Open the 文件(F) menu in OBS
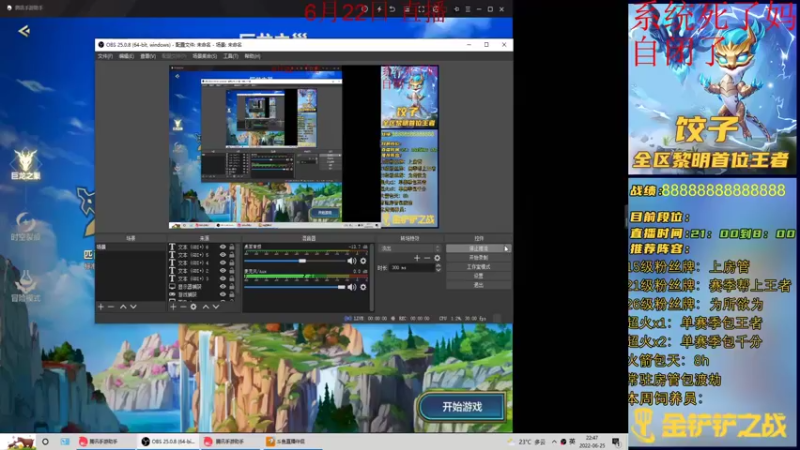The image size is (800, 450). pos(105,56)
